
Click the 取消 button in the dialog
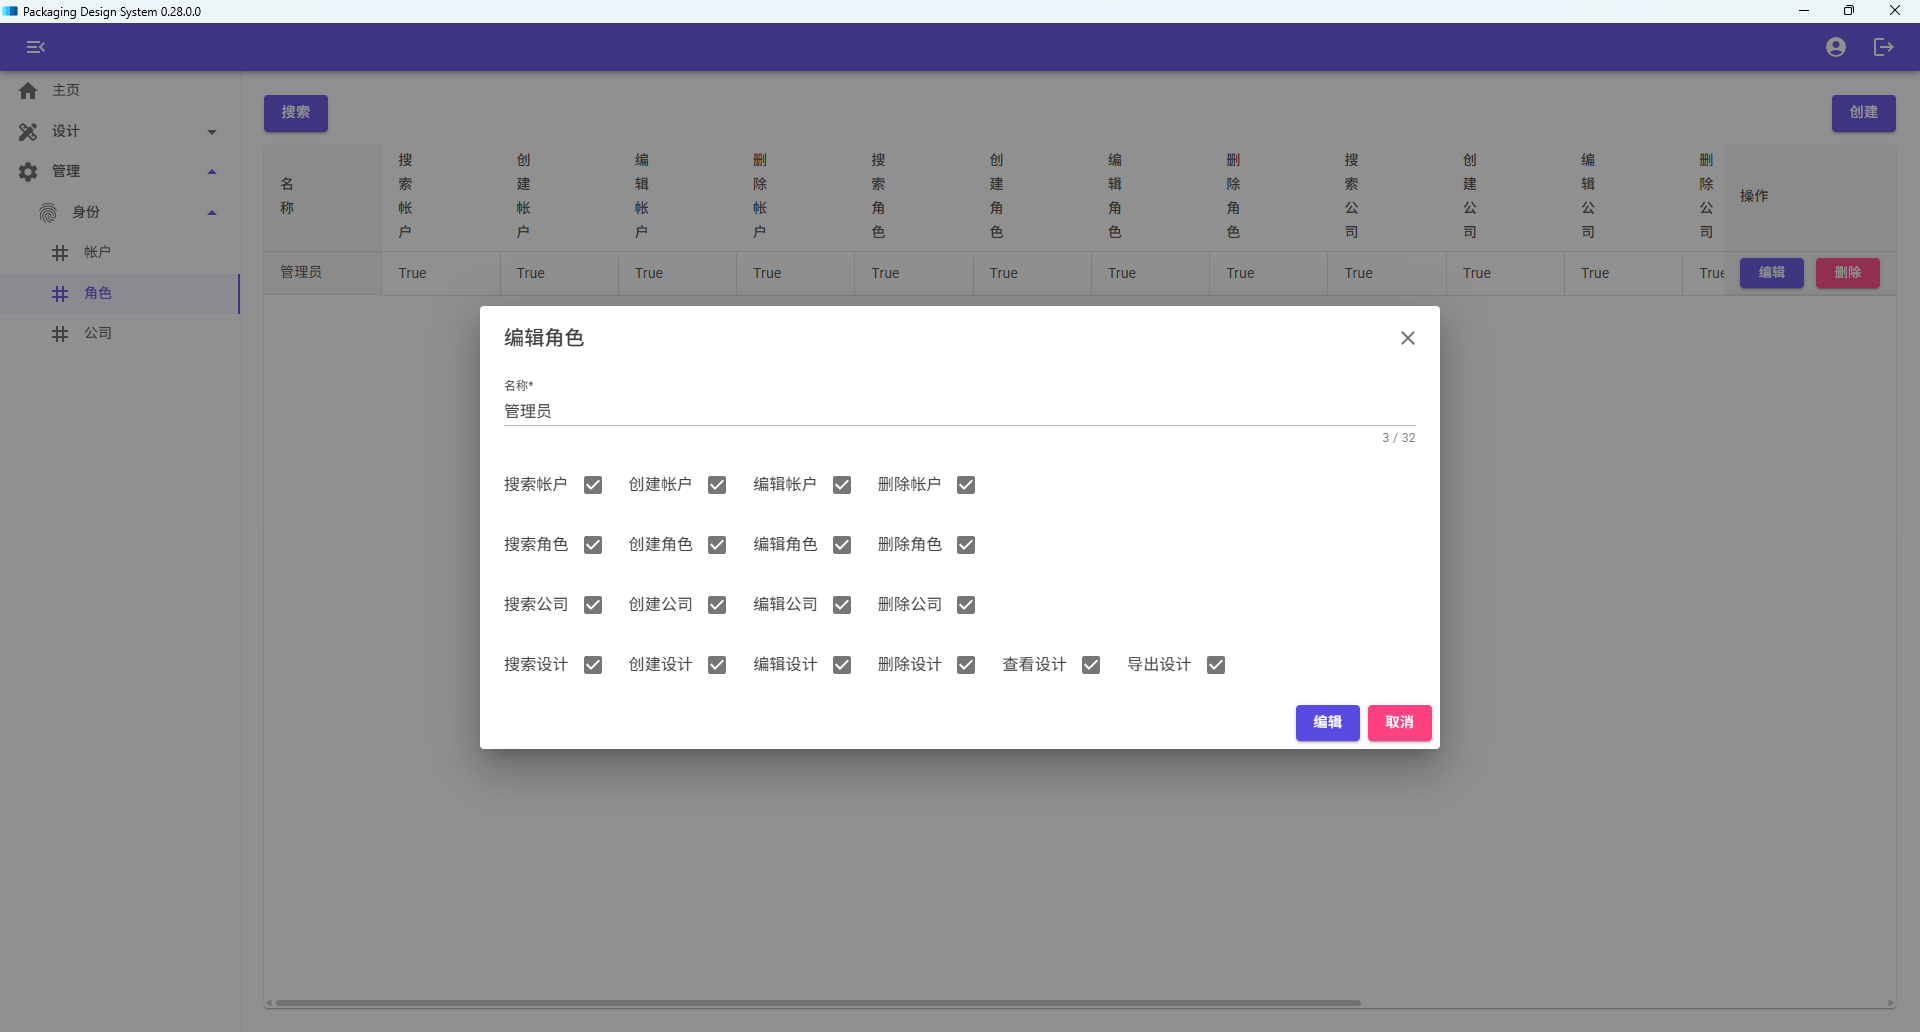click(x=1399, y=722)
